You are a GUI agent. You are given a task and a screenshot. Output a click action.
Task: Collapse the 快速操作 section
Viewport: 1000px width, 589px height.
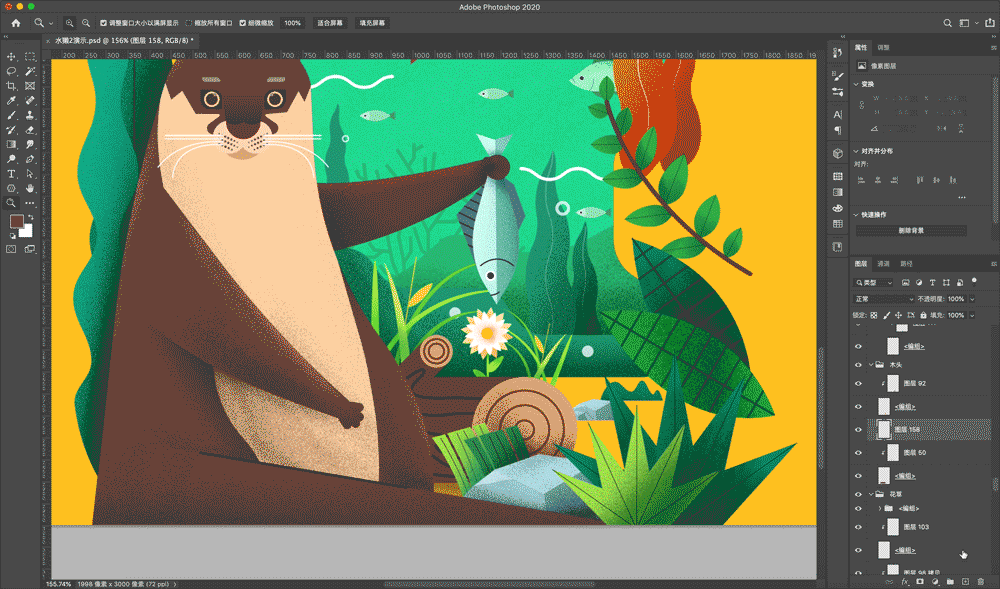pos(856,215)
